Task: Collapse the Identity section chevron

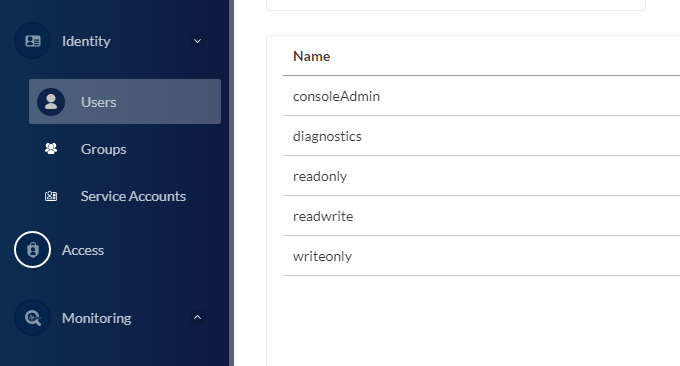Action: point(197,41)
